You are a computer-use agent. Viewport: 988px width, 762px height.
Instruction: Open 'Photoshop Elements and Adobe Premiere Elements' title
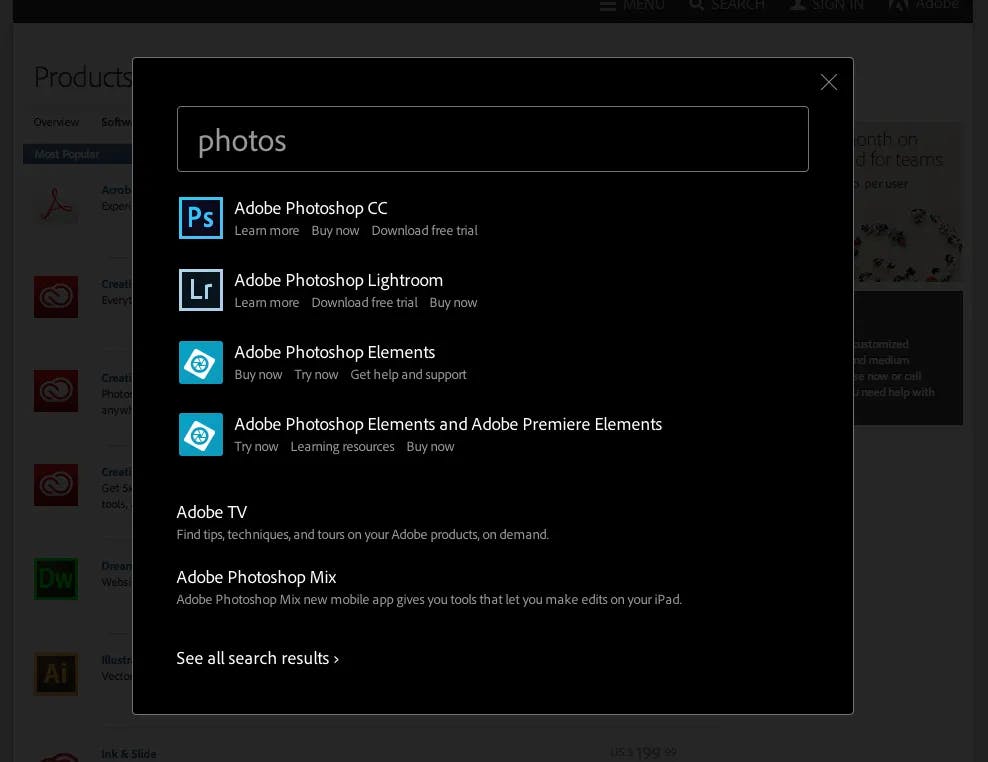(448, 424)
